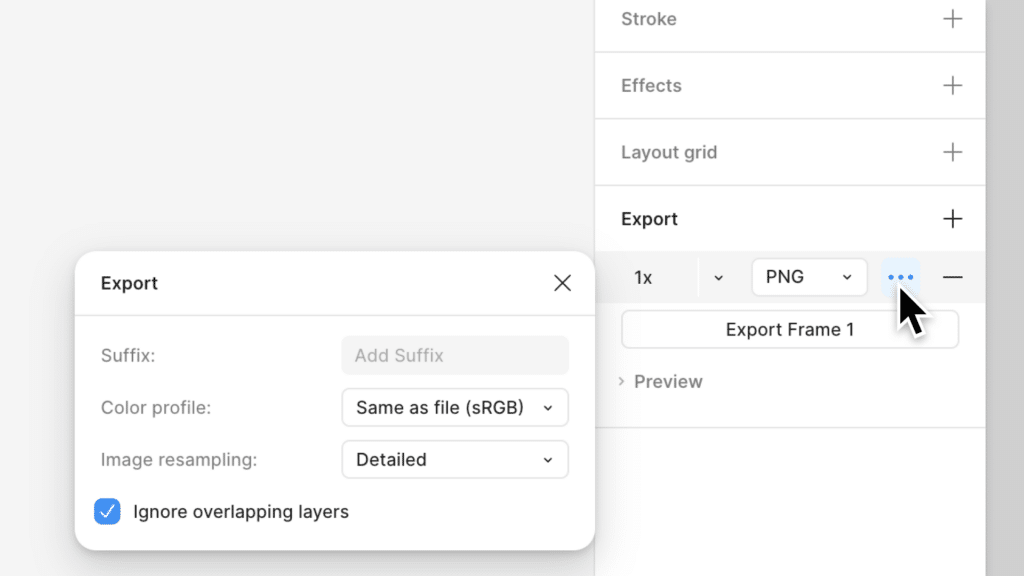The image size is (1024, 576).
Task: Select the 1x export scale value
Action: 645,277
